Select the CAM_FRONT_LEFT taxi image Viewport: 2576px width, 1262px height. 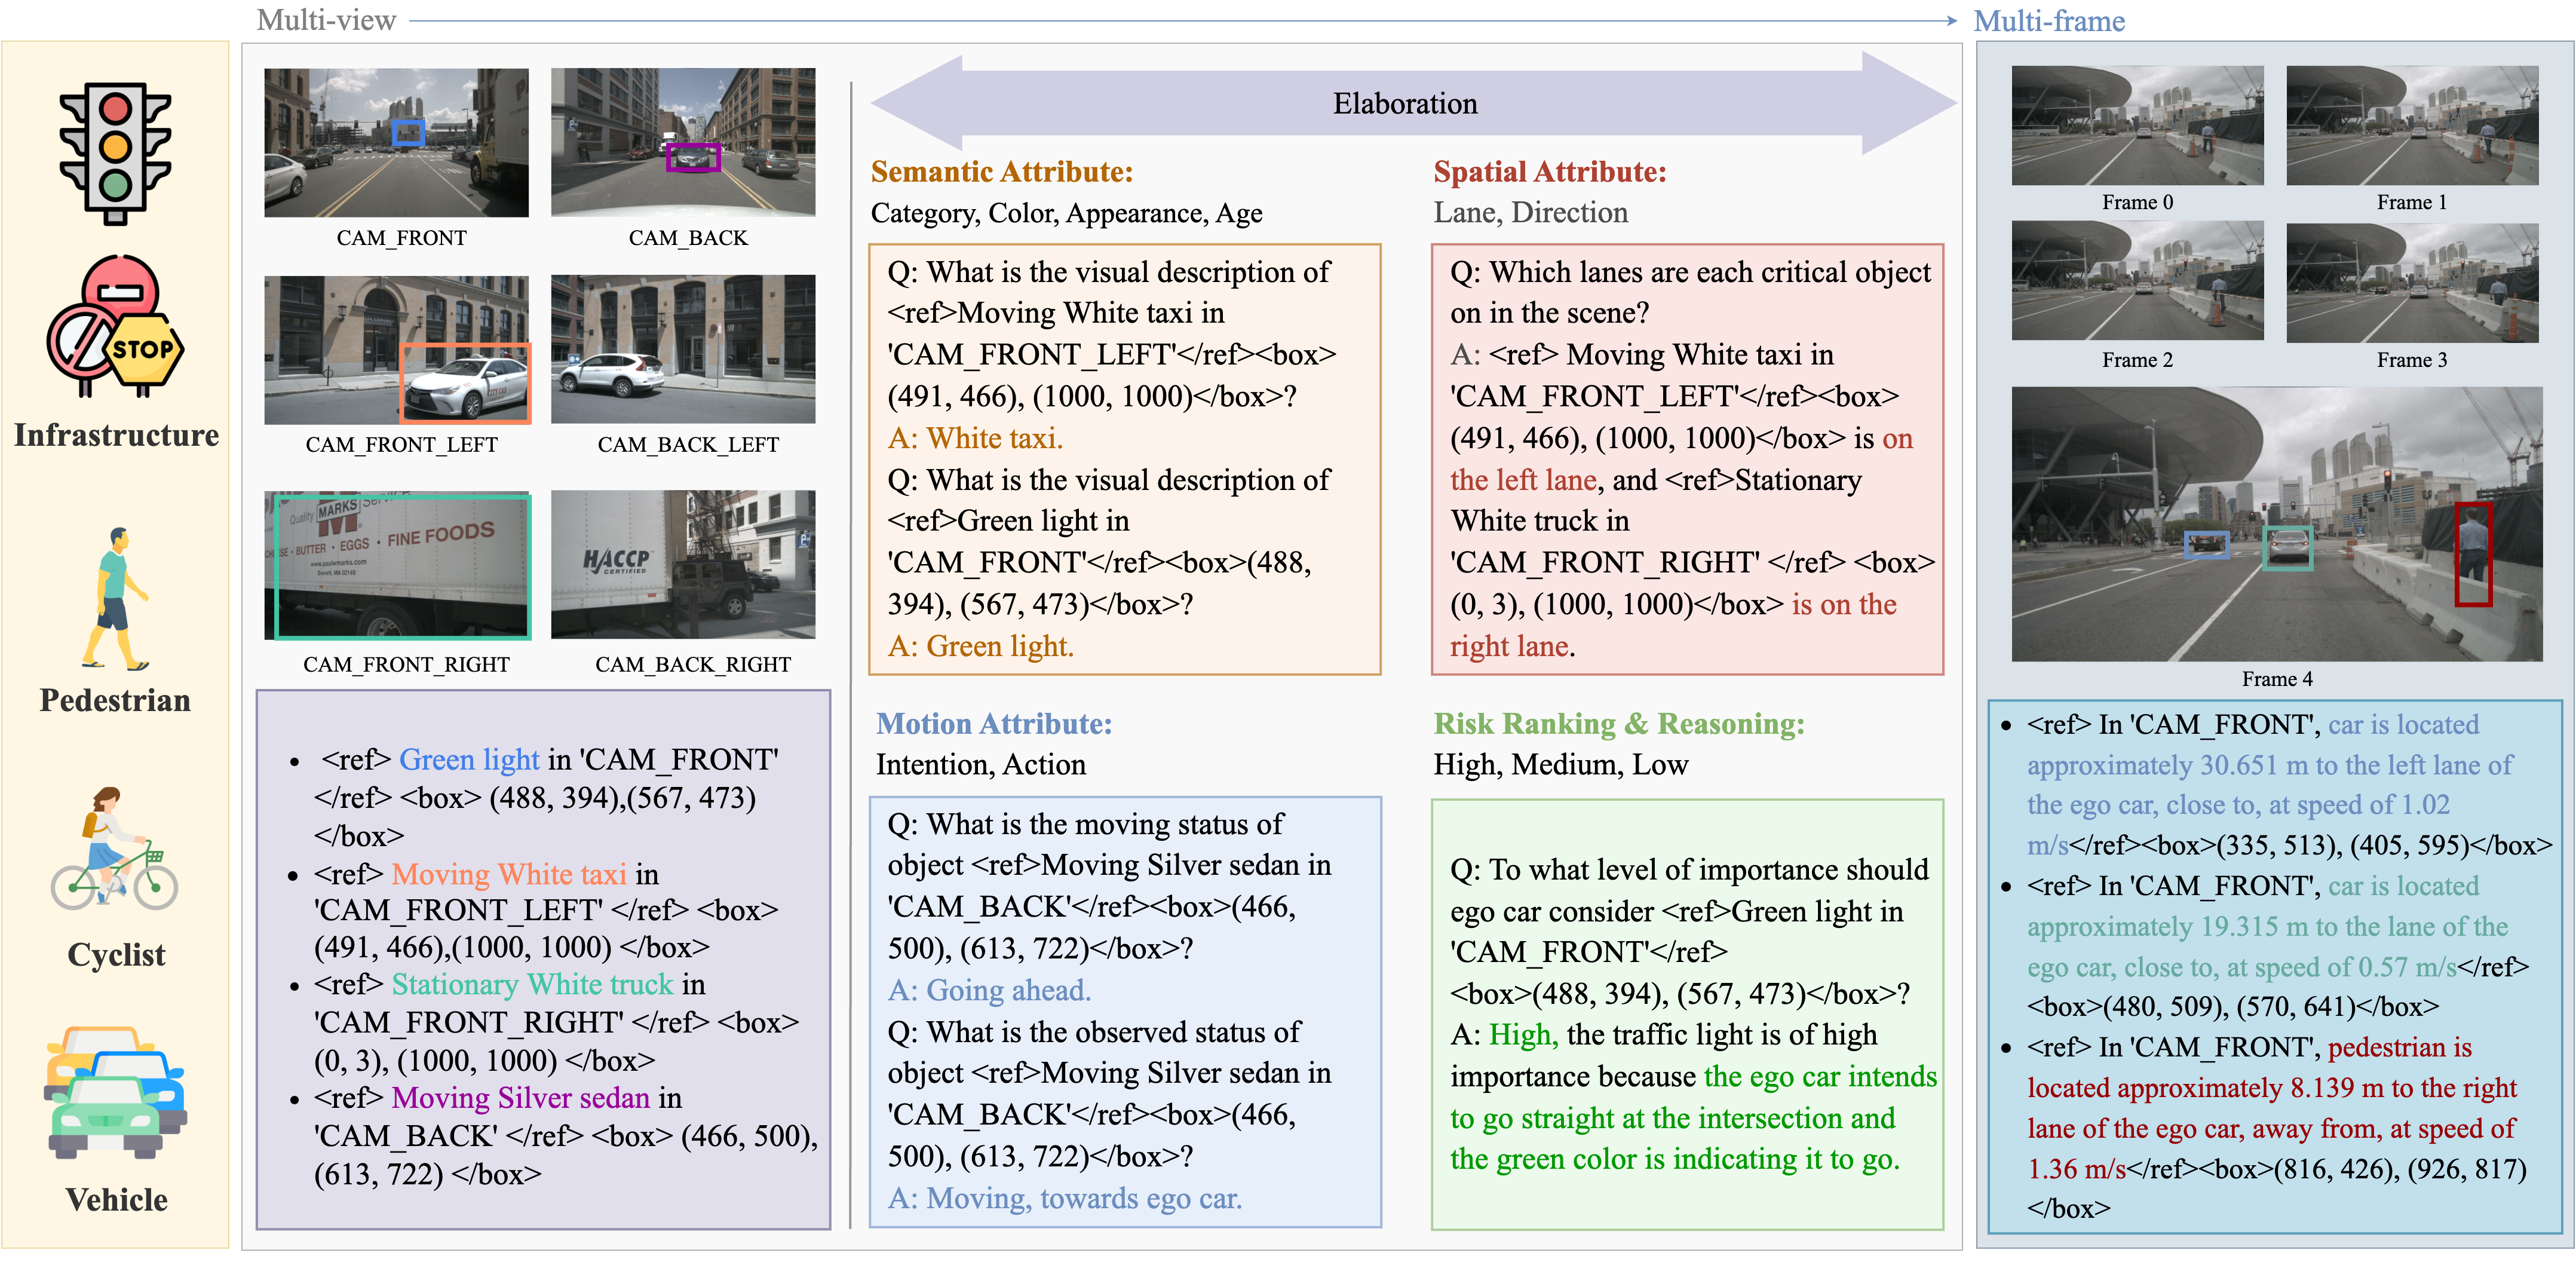point(396,350)
